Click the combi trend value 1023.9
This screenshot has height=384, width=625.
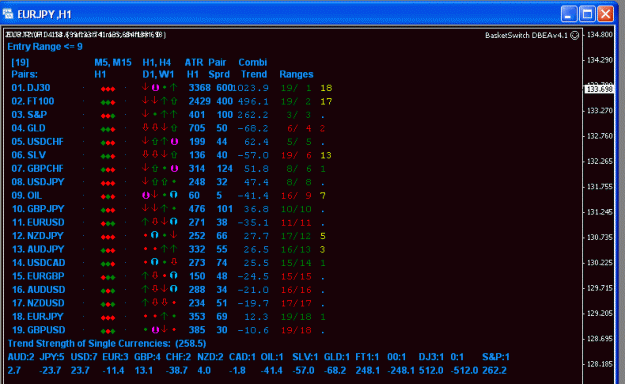(x=250, y=88)
